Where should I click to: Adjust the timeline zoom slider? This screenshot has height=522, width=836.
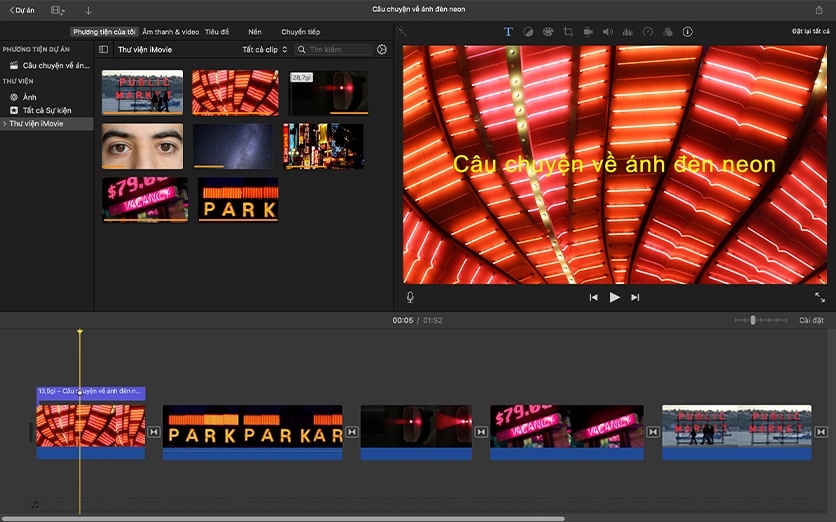pos(753,320)
